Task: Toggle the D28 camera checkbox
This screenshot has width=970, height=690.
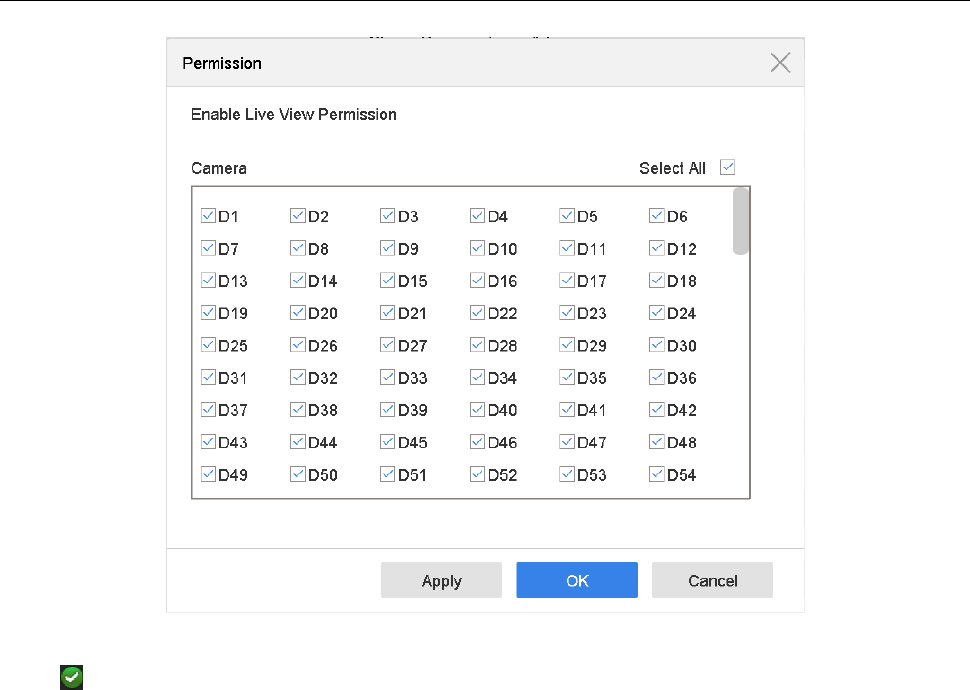Action: point(477,346)
